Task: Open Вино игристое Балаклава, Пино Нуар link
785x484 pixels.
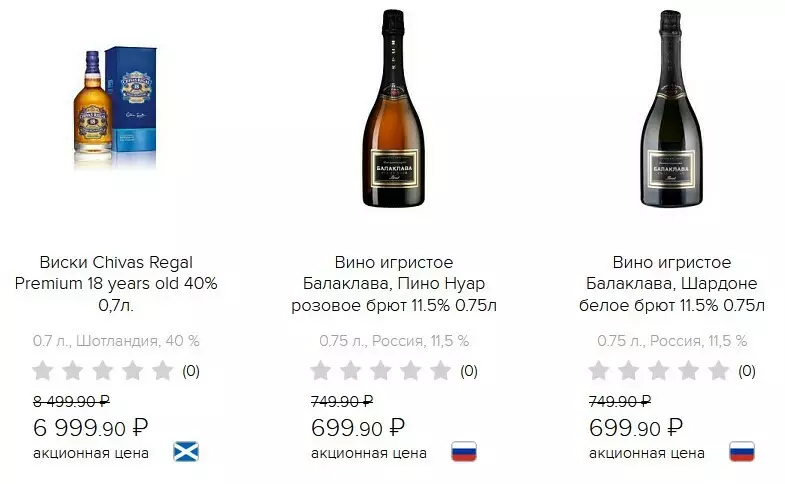Action: tap(393, 283)
